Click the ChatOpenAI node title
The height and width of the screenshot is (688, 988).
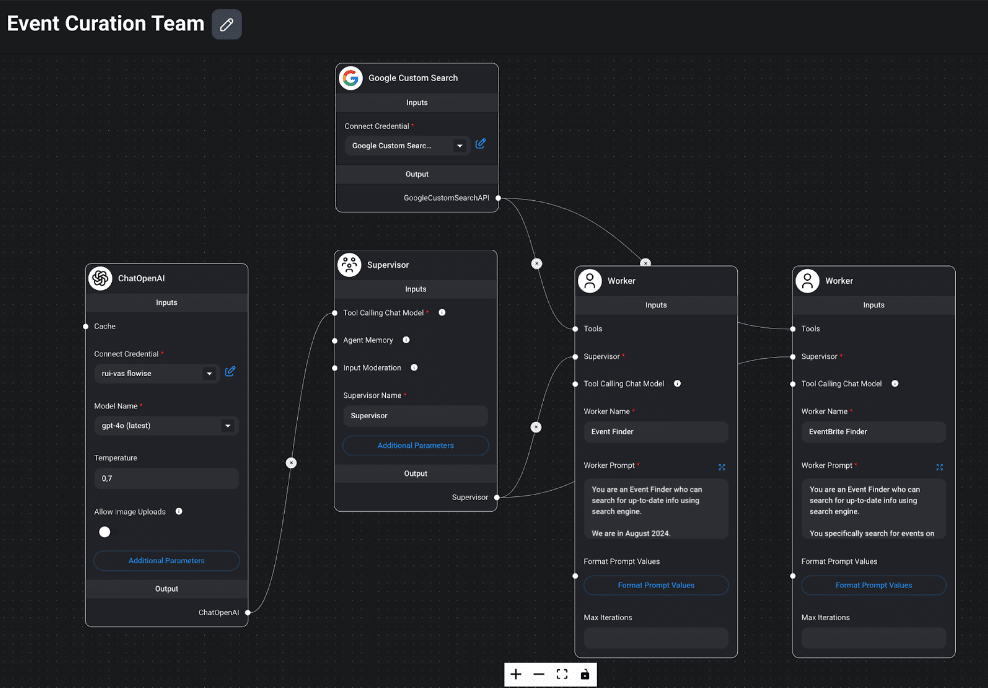click(141, 278)
